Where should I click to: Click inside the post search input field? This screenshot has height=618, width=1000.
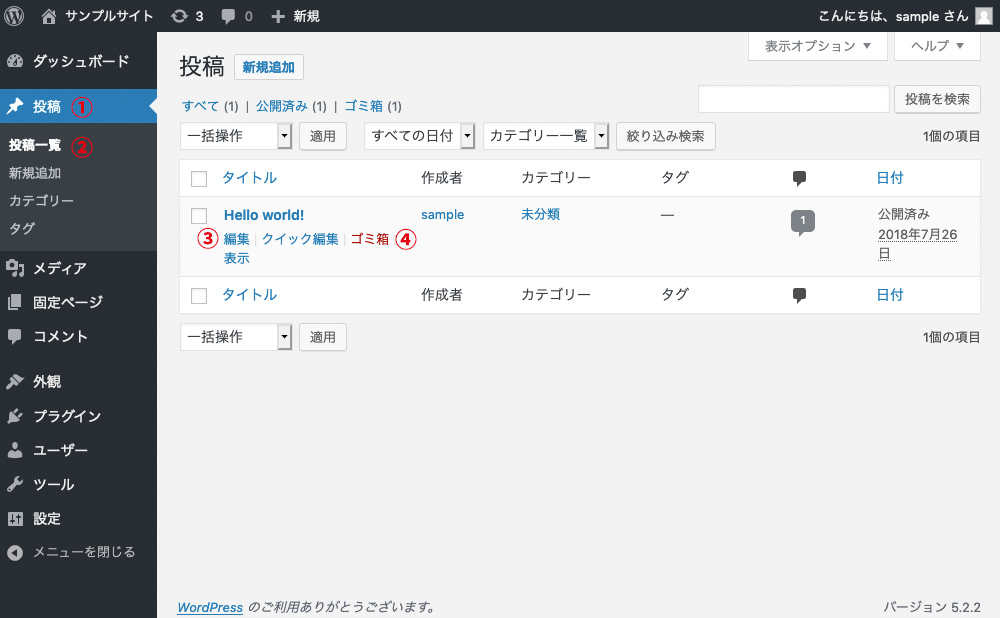tap(793, 99)
